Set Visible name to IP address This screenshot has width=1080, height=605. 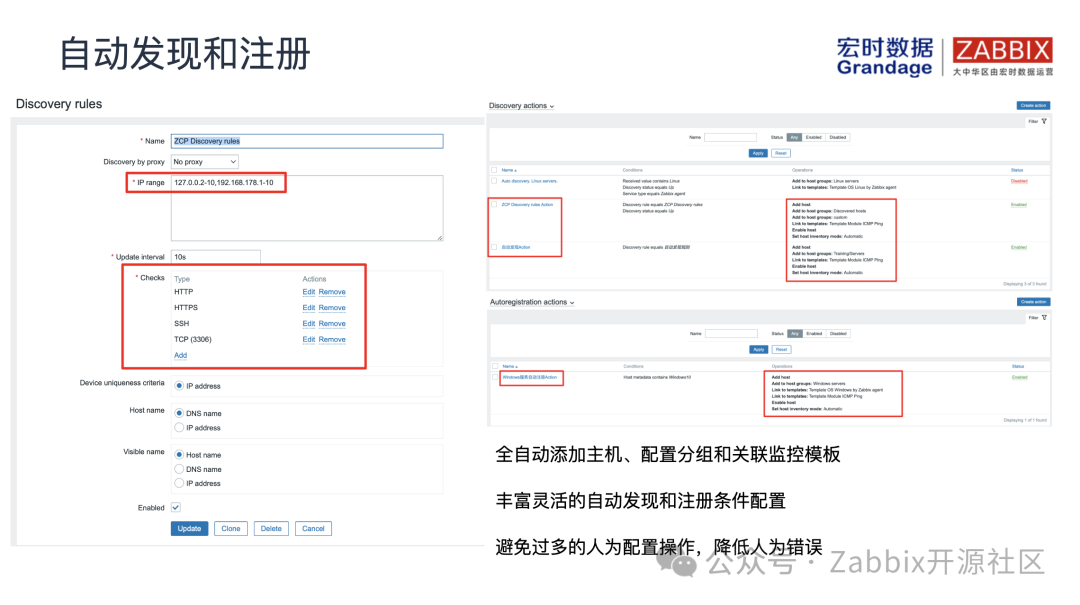(x=179, y=483)
